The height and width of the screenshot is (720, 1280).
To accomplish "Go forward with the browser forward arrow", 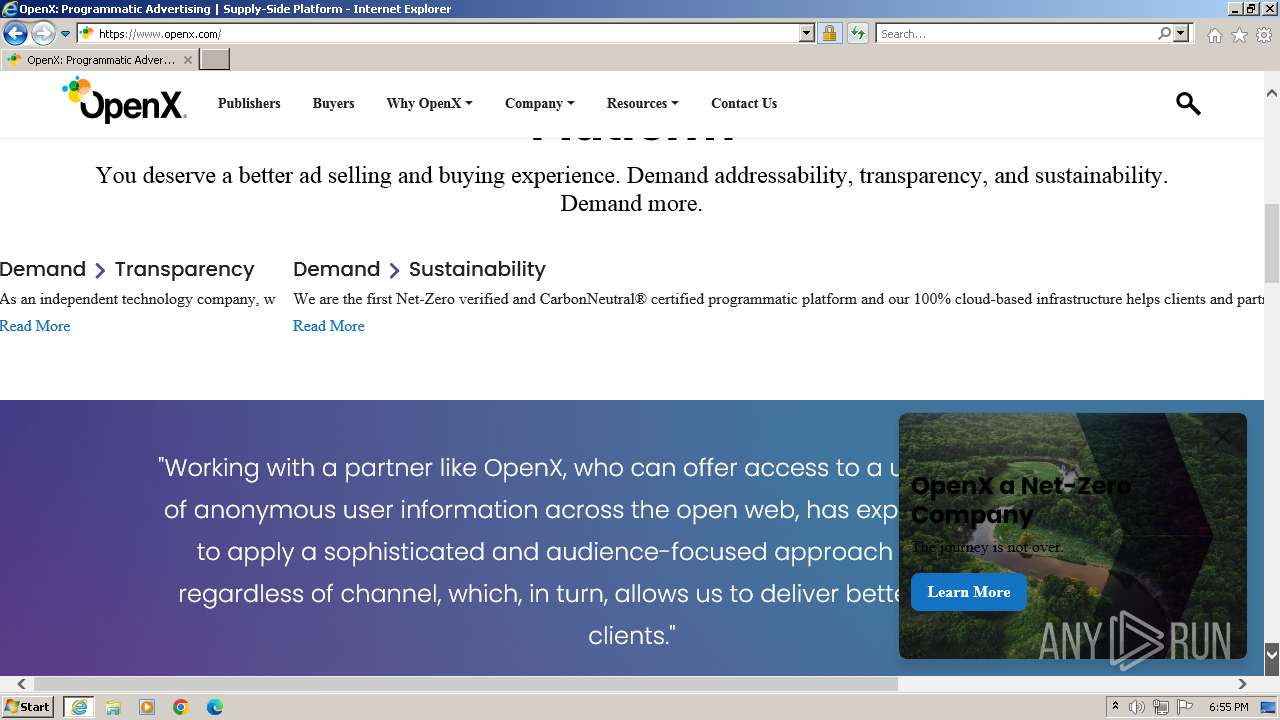I will click(x=43, y=33).
